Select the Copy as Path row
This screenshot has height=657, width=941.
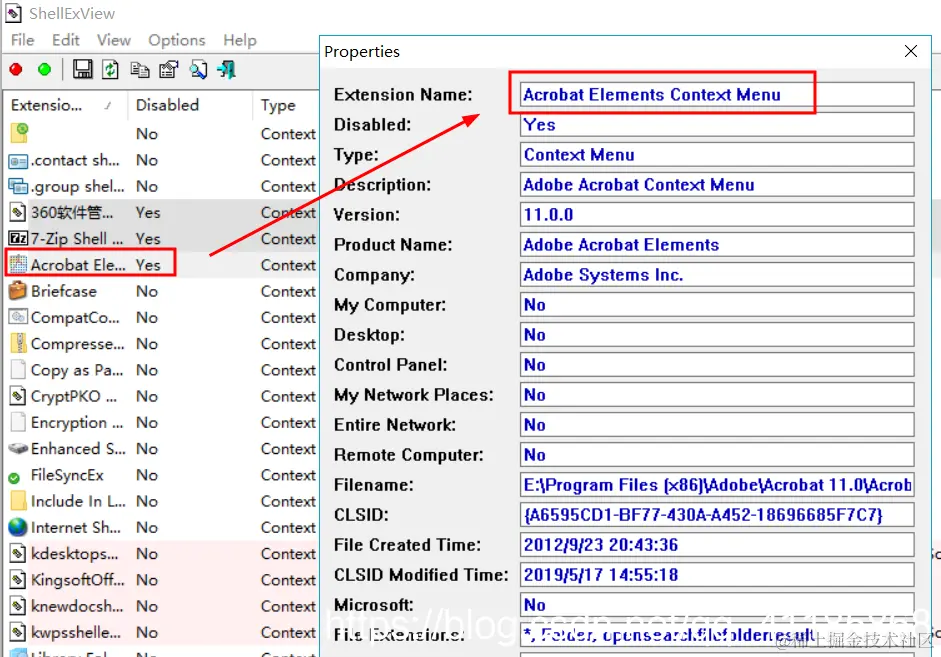click(x=162, y=370)
